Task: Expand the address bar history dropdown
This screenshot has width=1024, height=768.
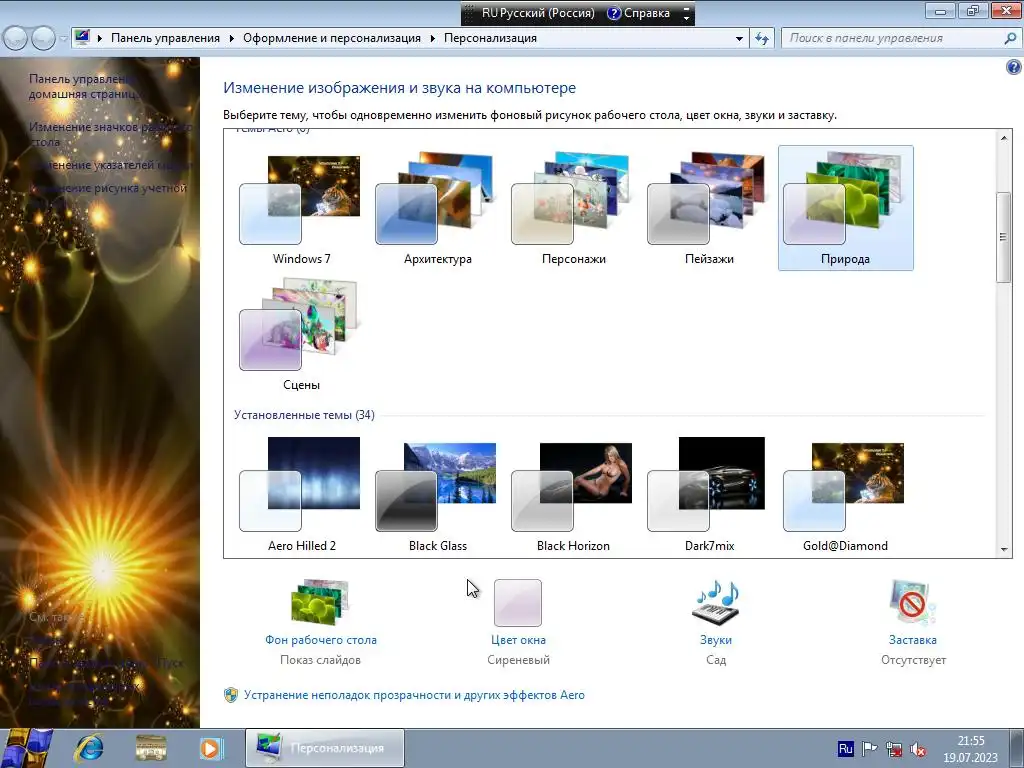Action: coord(739,39)
